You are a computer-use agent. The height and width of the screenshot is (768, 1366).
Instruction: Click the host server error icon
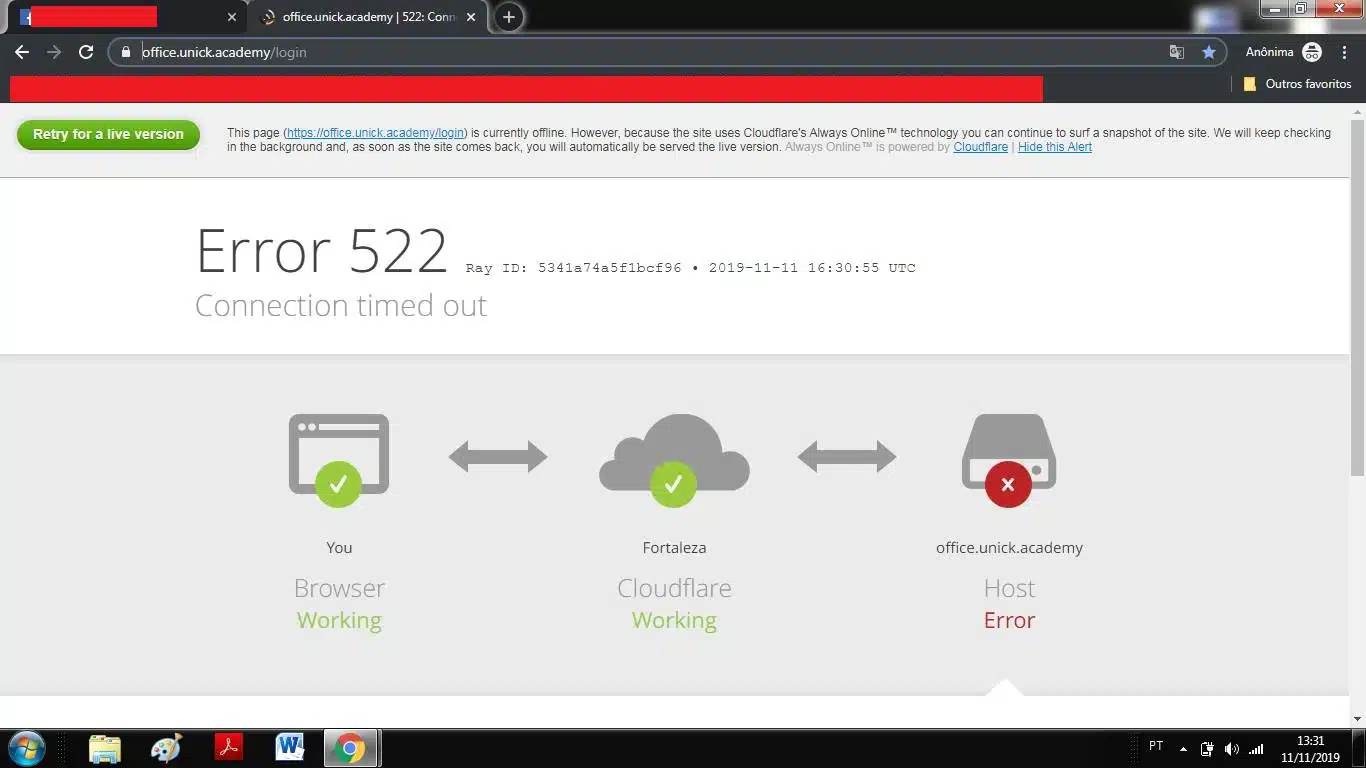click(1008, 459)
